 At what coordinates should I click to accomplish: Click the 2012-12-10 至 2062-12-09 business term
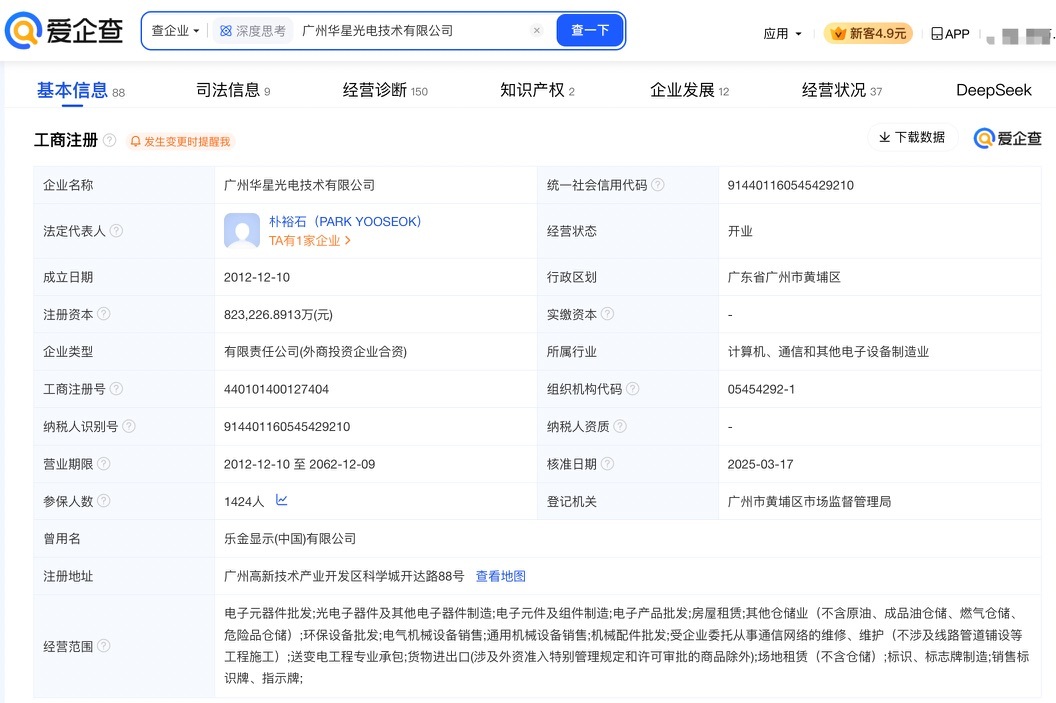299,464
